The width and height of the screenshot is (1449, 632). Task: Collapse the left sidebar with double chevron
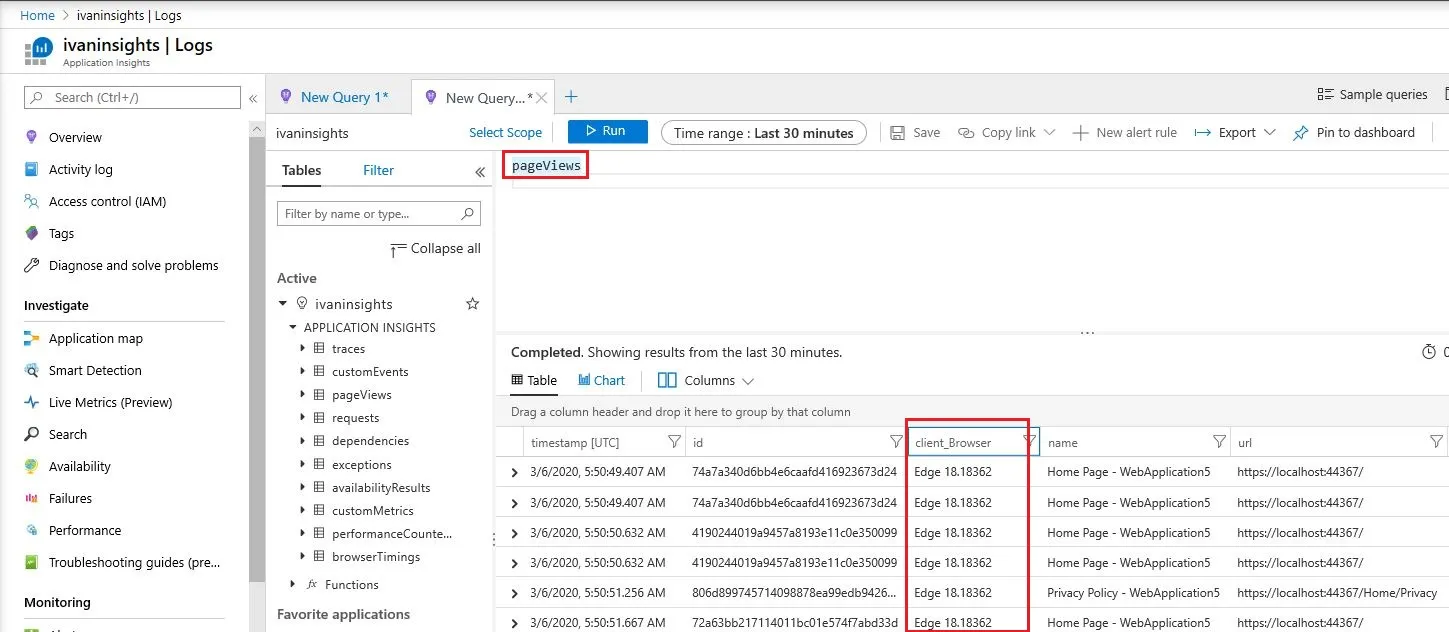pyautogui.click(x=253, y=98)
